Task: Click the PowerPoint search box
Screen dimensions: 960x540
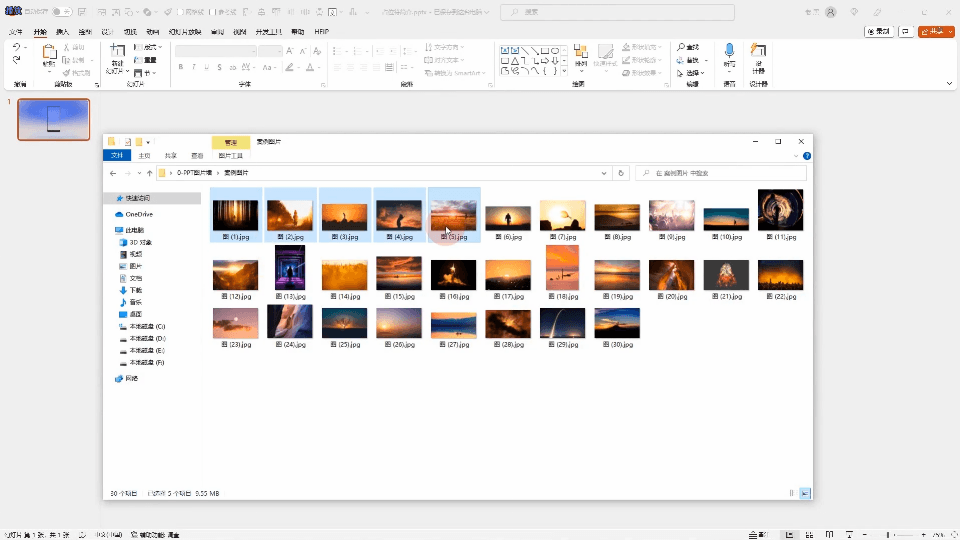Action: (x=617, y=12)
